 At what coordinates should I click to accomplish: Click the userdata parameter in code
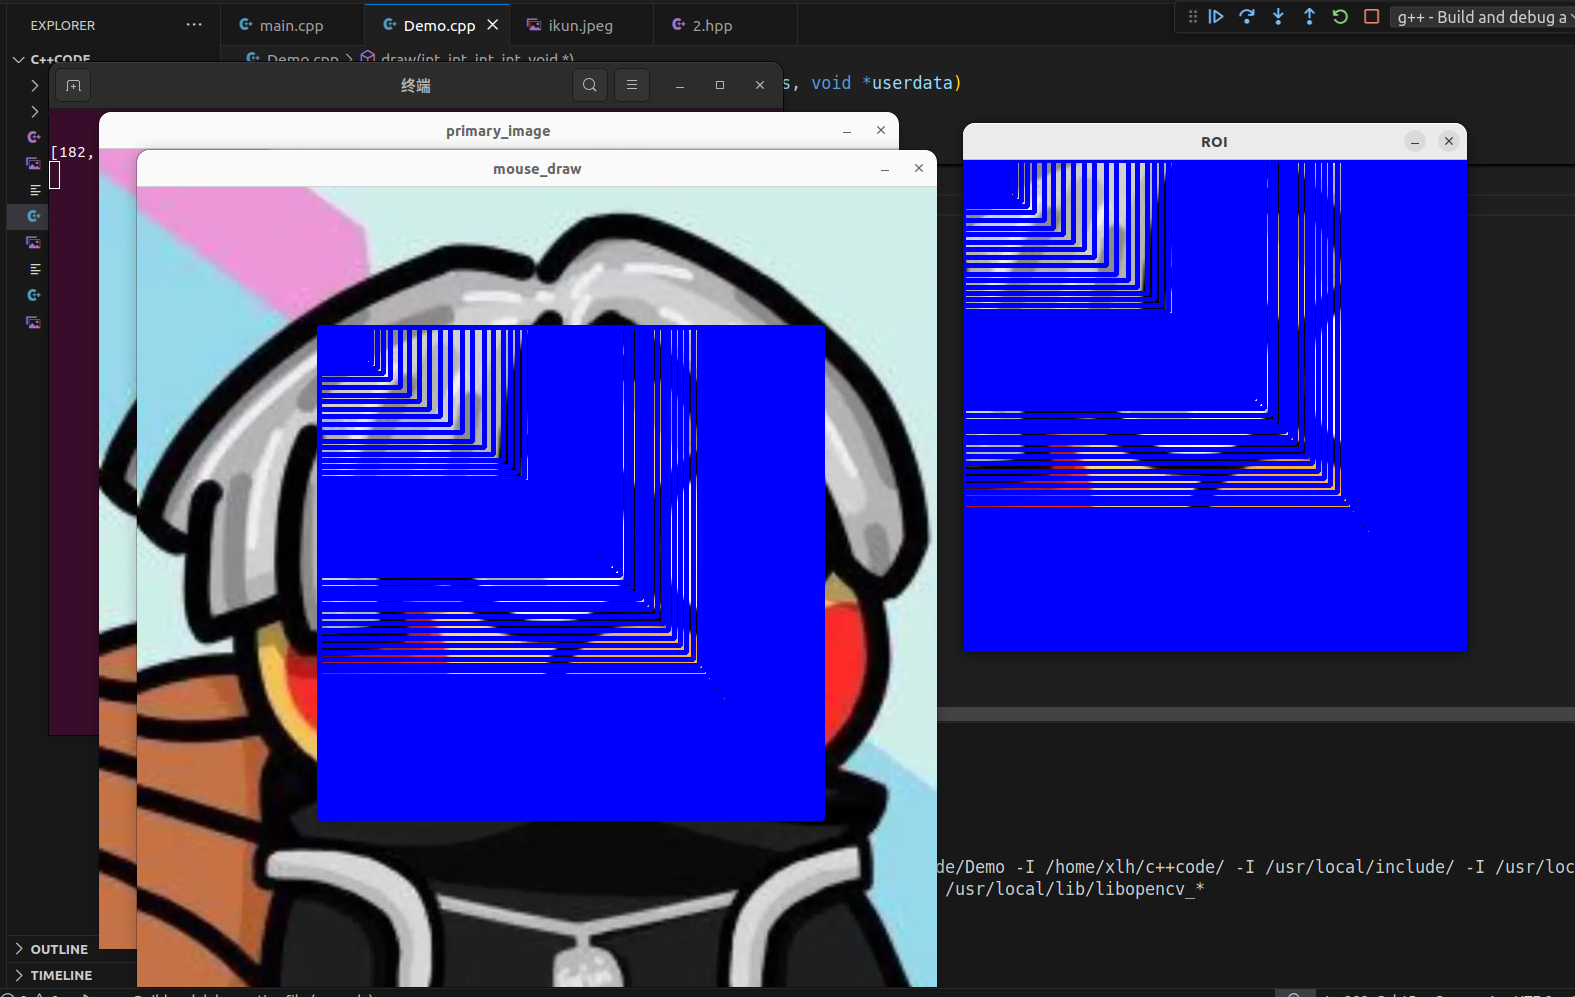click(x=912, y=83)
